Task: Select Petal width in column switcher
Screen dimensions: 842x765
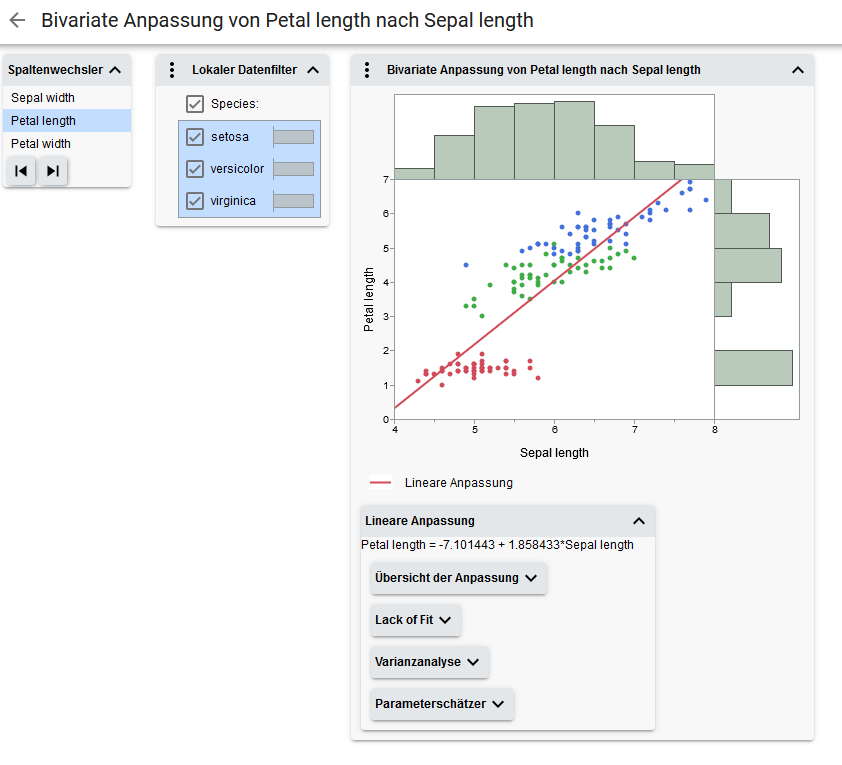Action: coord(41,144)
